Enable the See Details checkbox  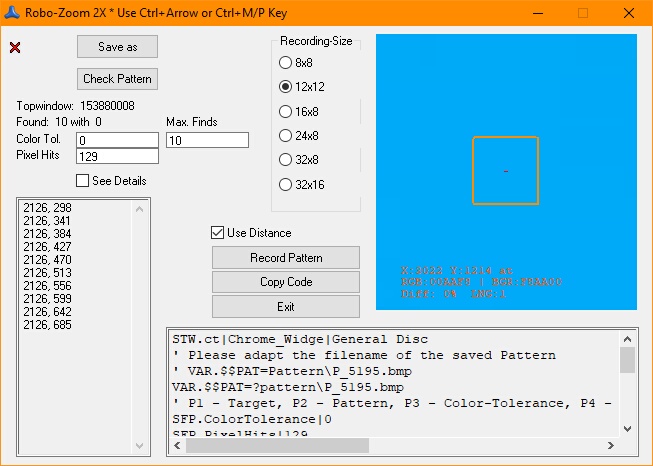coord(84,181)
